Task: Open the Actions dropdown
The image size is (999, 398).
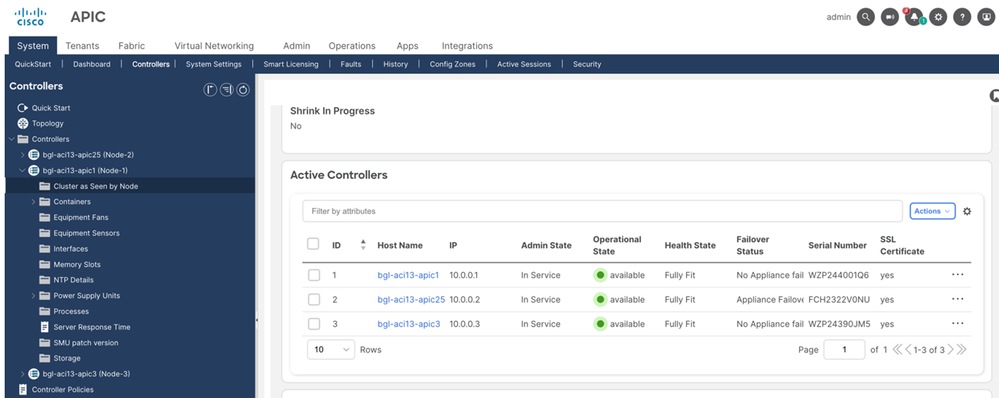Action: (932, 211)
